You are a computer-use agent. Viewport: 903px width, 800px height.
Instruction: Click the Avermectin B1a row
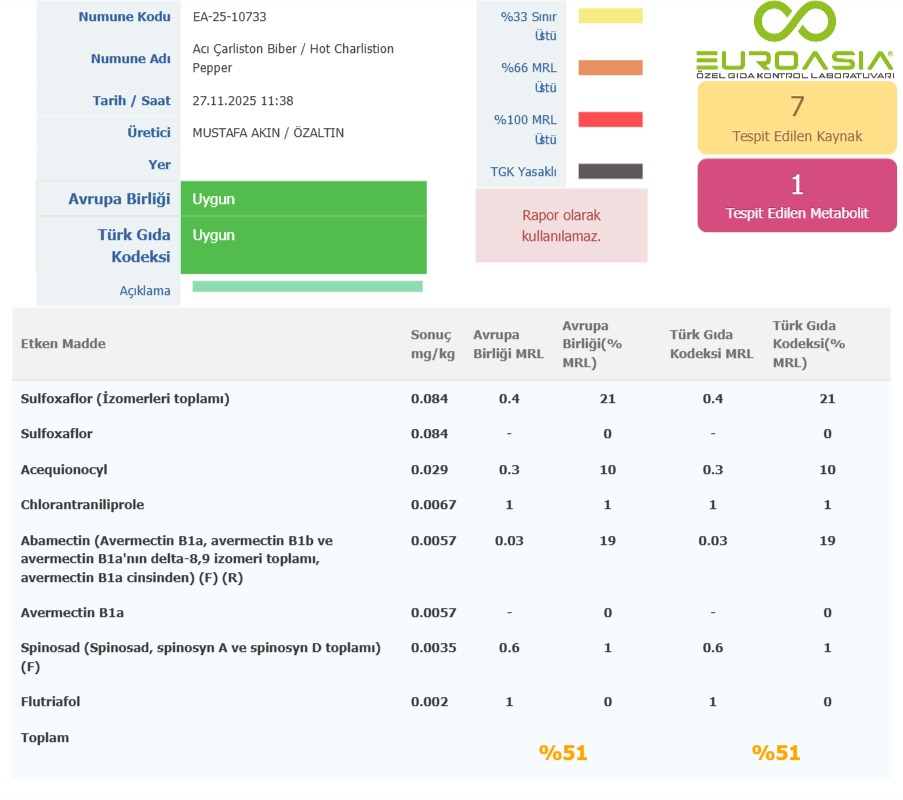click(72, 613)
